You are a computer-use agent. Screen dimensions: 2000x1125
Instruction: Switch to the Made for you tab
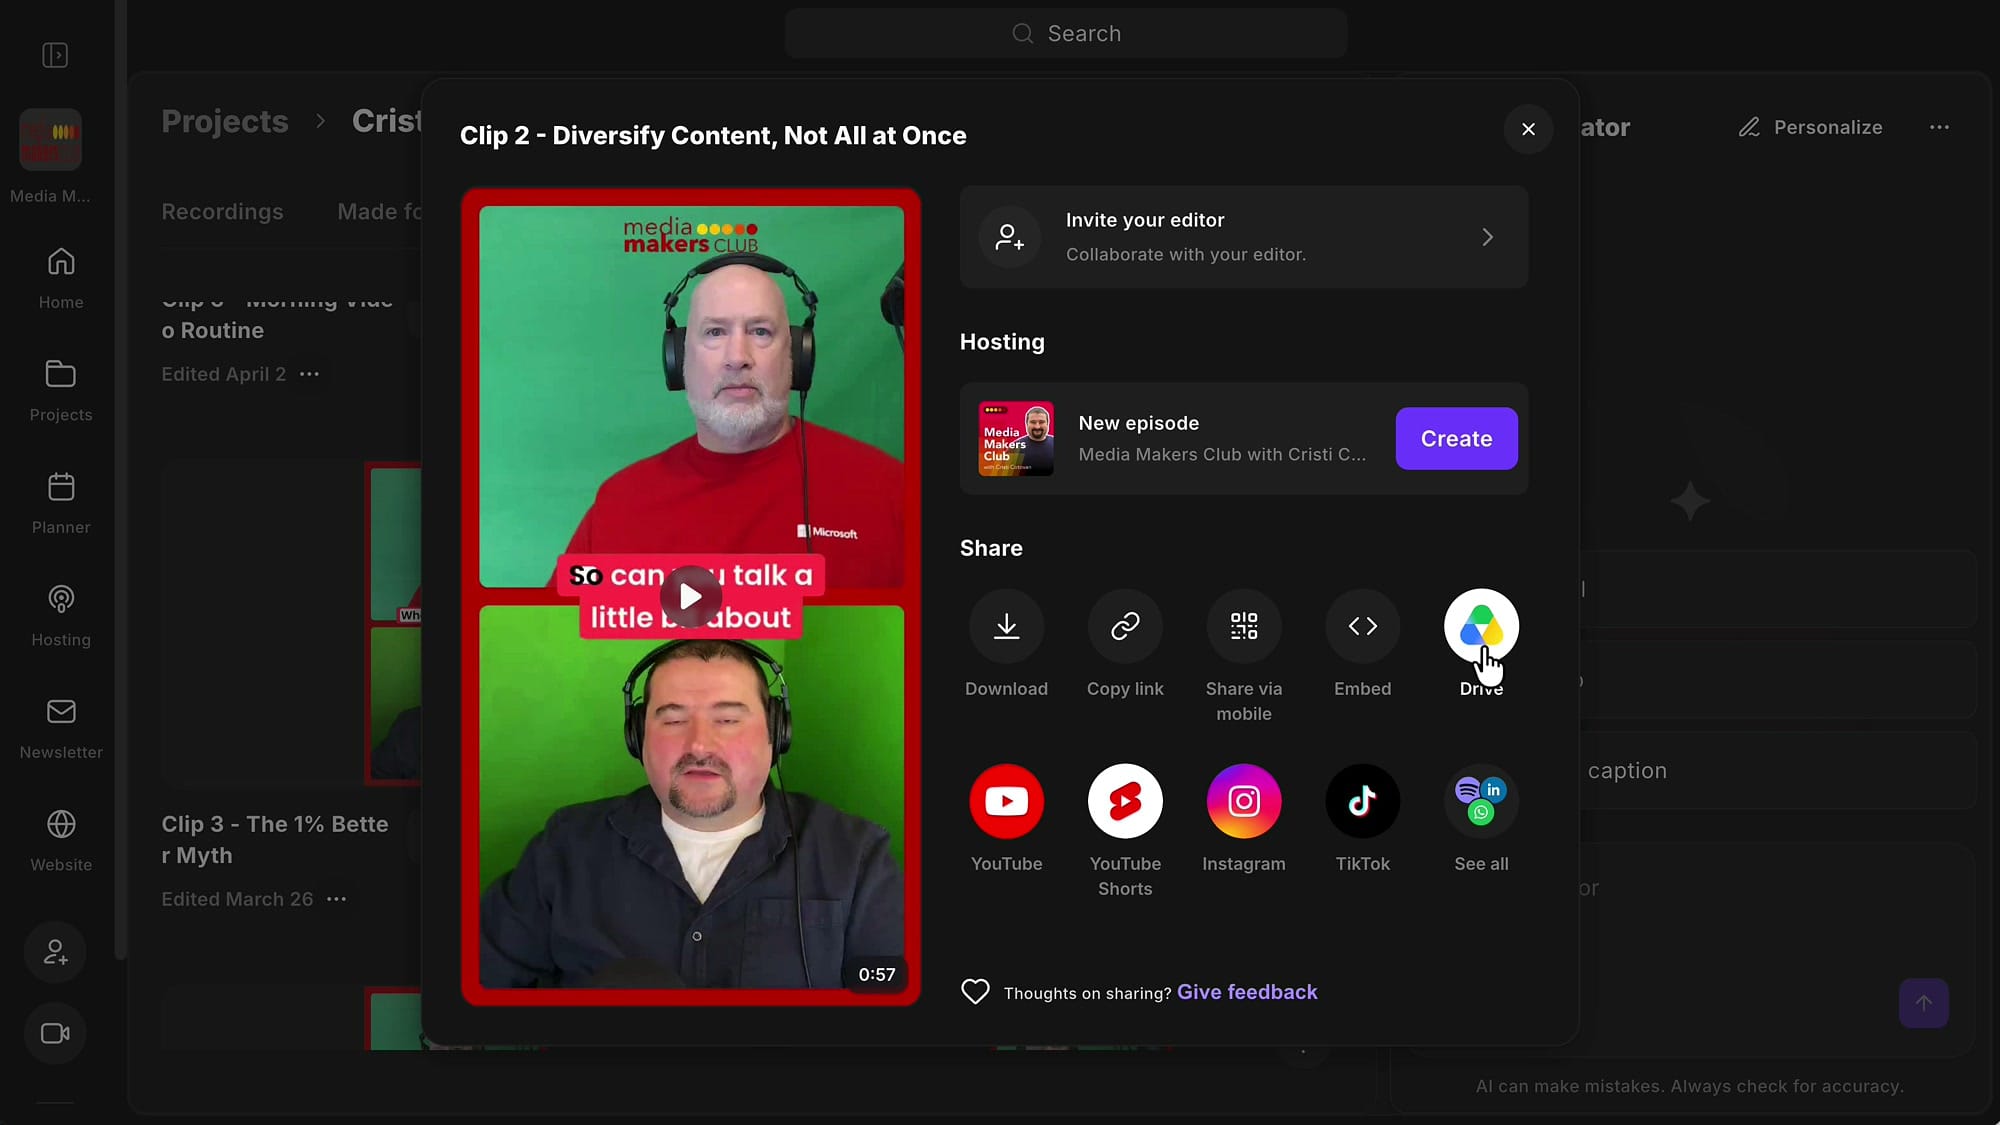[x=380, y=212]
